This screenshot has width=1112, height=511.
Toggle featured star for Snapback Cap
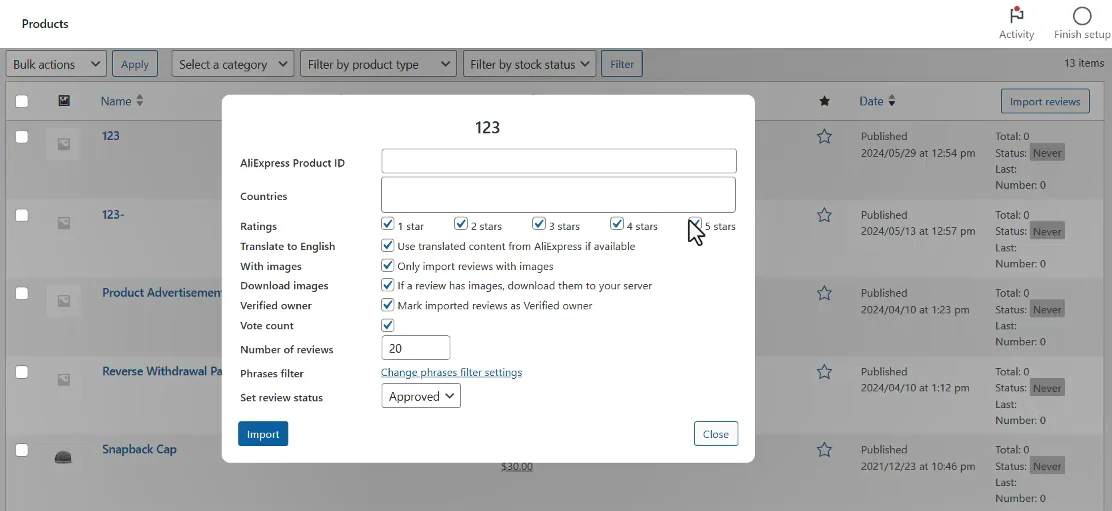click(x=824, y=449)
